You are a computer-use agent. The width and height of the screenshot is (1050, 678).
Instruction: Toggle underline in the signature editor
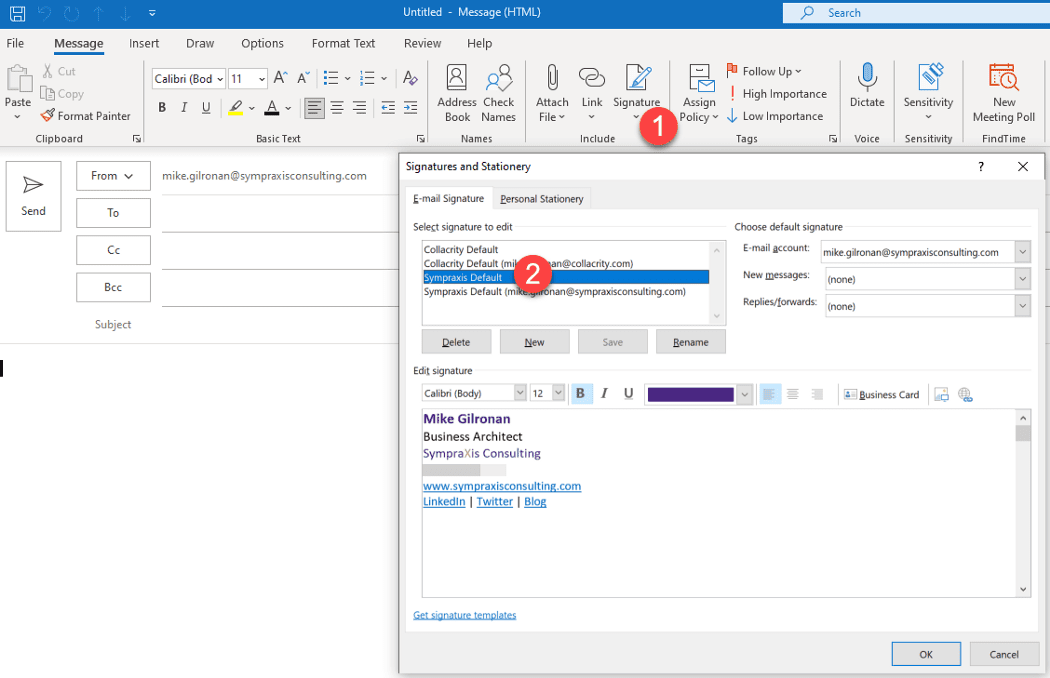tap(628, 393)
